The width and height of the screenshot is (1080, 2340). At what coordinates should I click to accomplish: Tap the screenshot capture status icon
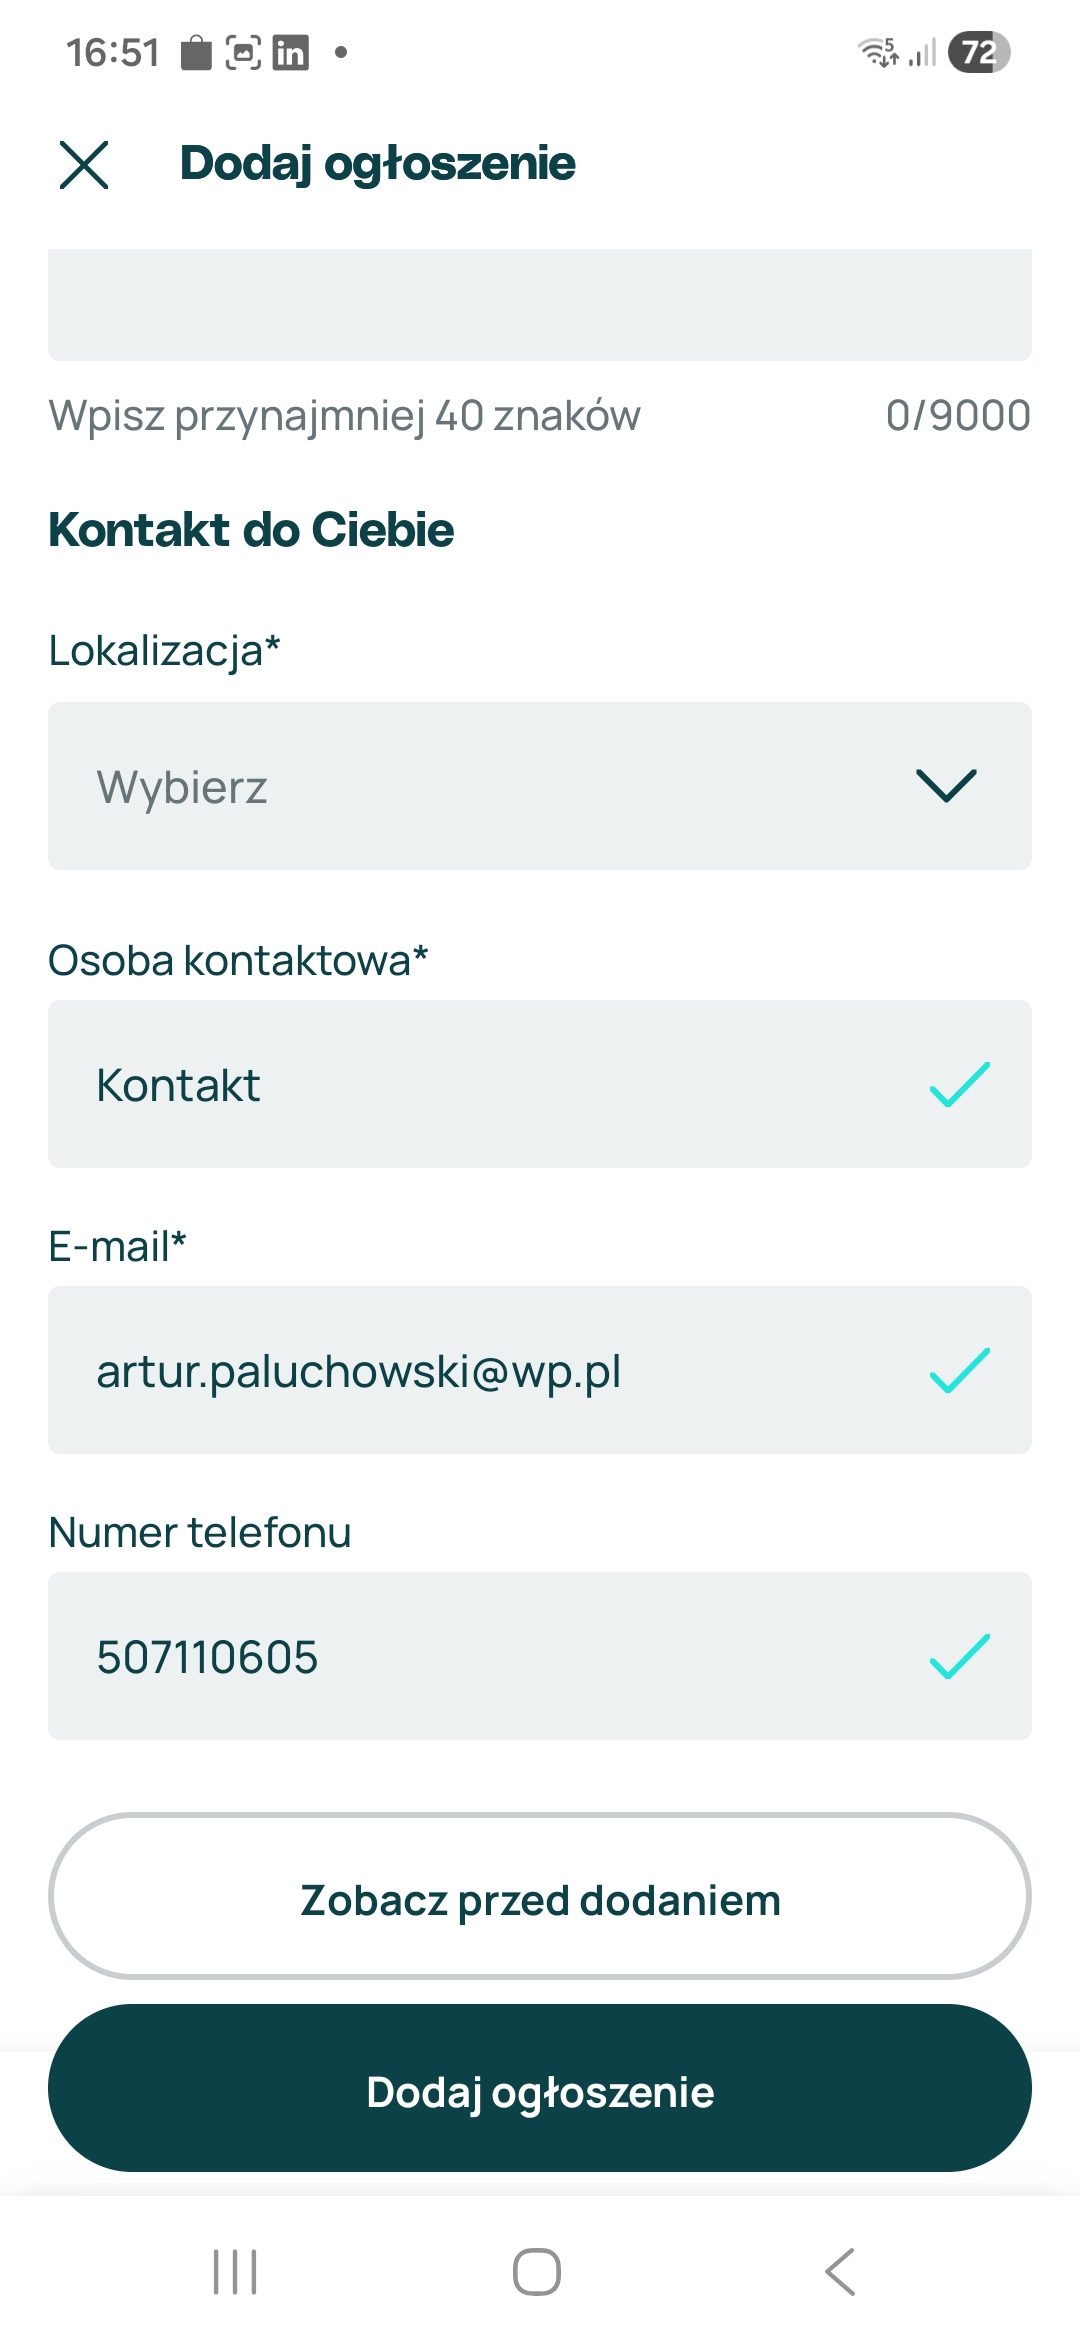pos(243,52)
